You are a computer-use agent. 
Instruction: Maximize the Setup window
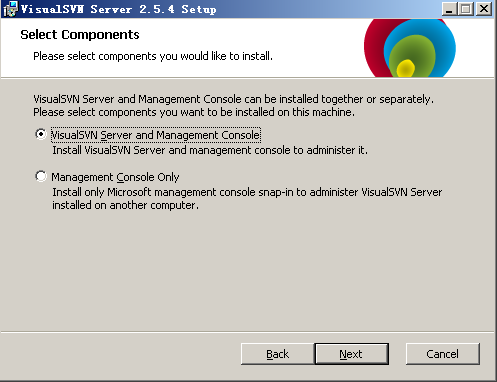[x=466, y=9]
